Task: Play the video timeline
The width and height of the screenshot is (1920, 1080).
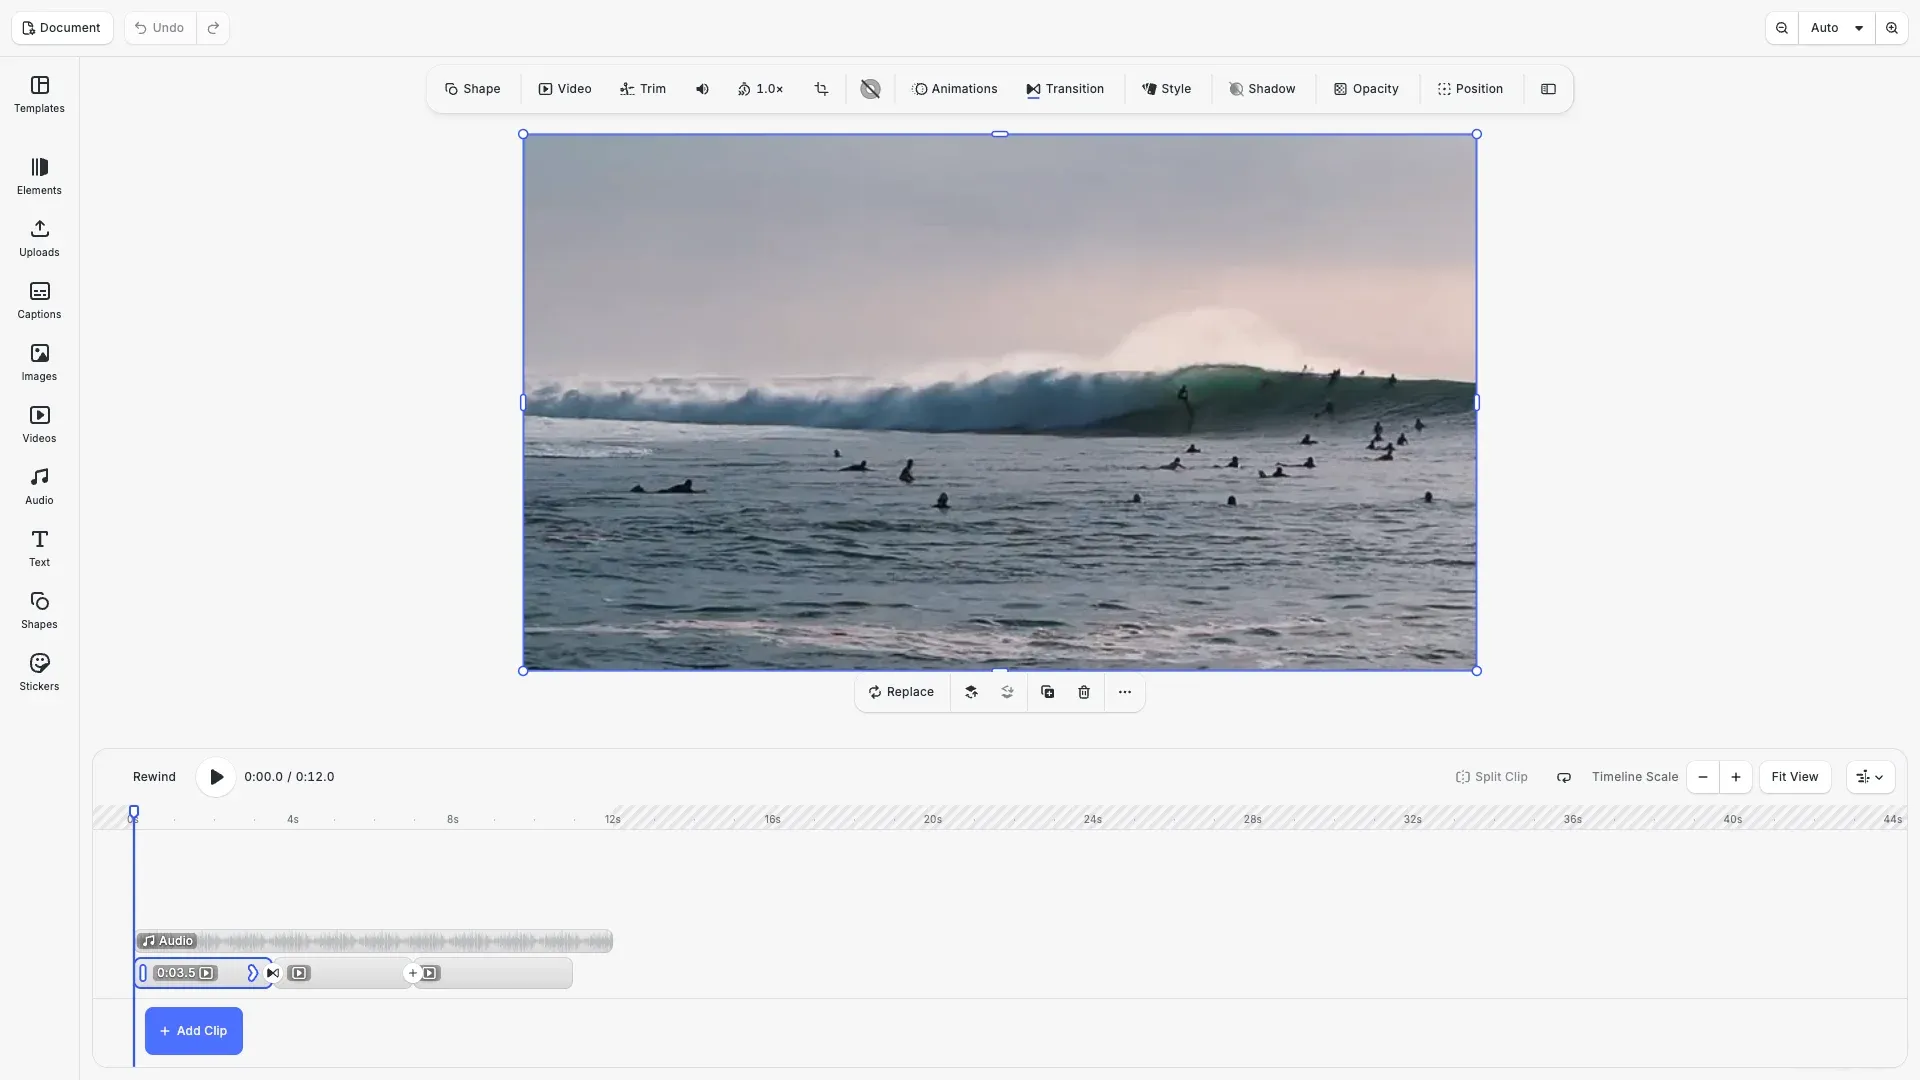Action: point(216,777)
